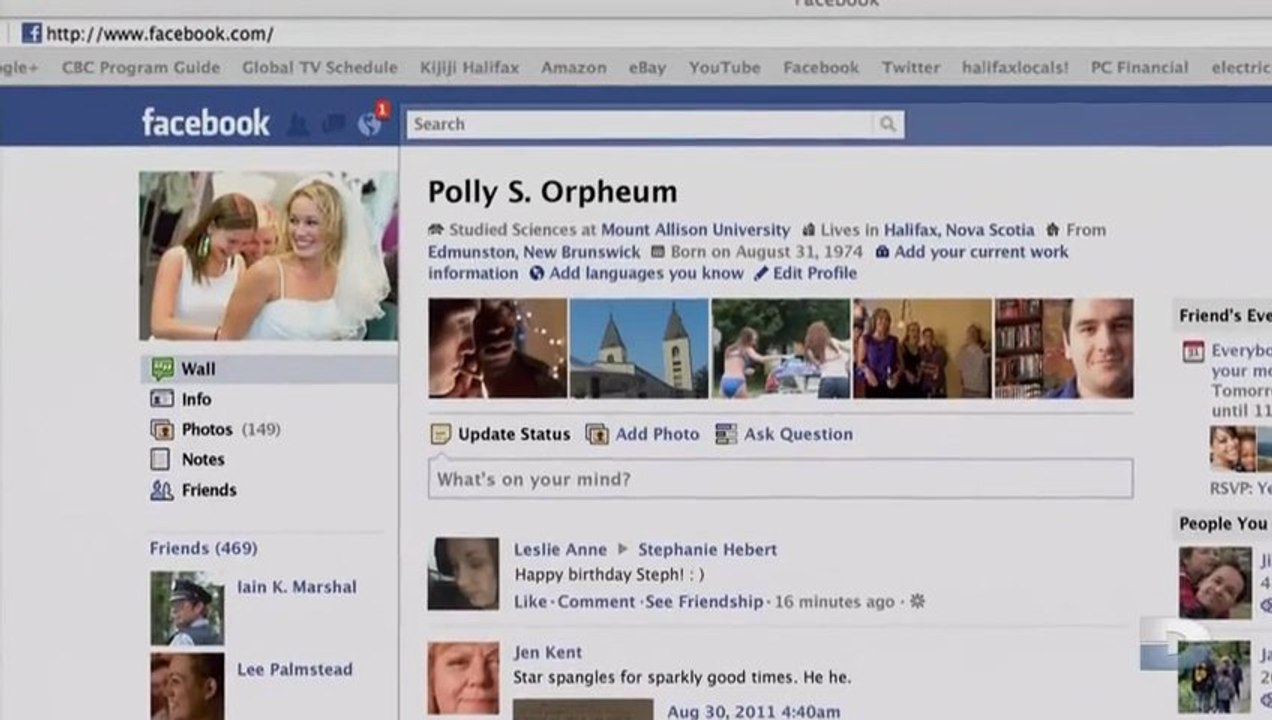
Task: Click the Notes icon in the sidebar
Action: pos(161,460)
